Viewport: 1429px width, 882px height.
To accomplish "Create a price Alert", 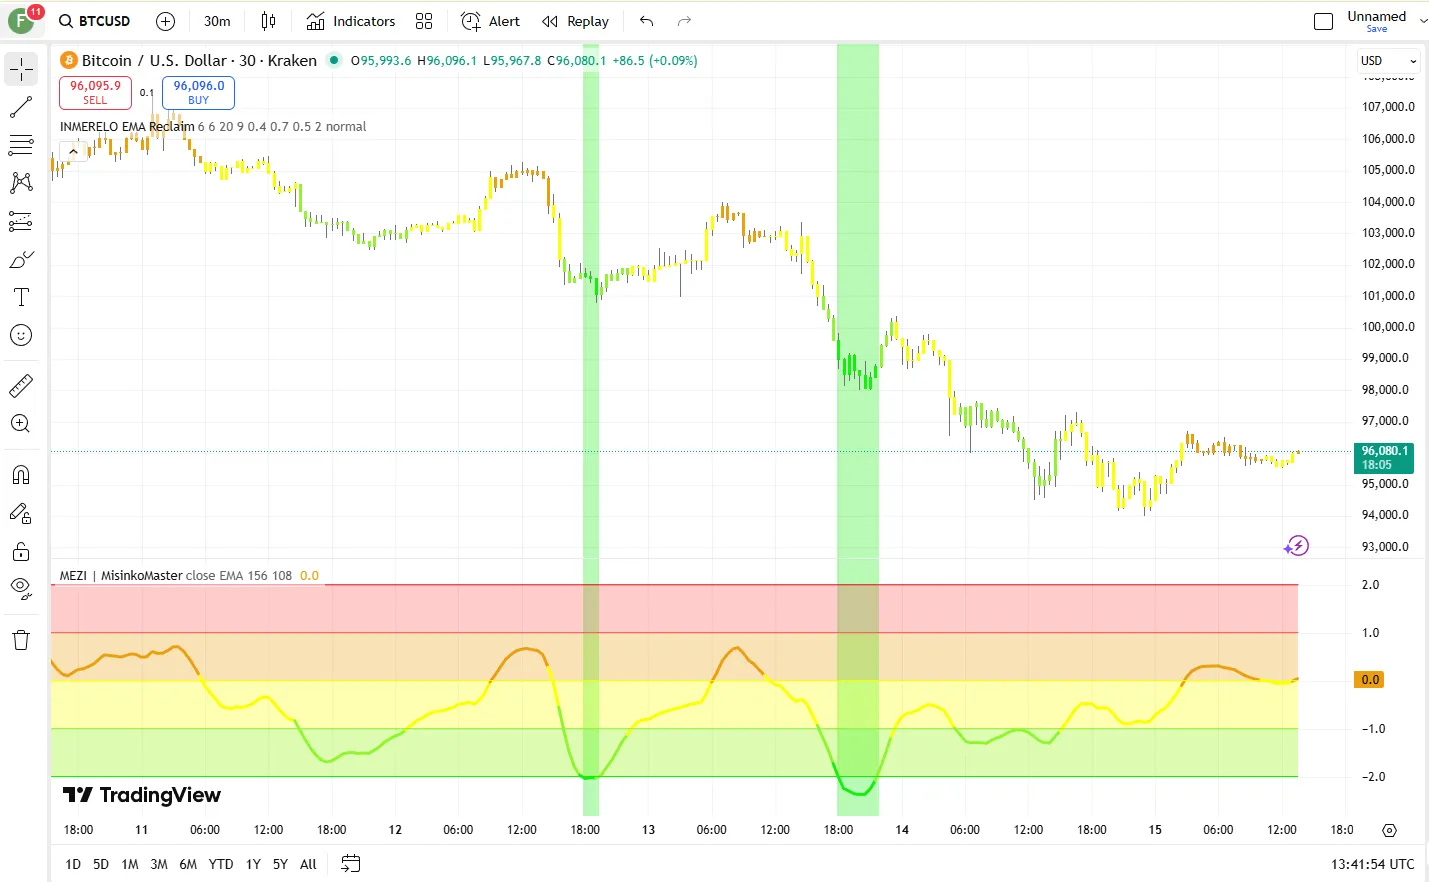I will point(490,21).
